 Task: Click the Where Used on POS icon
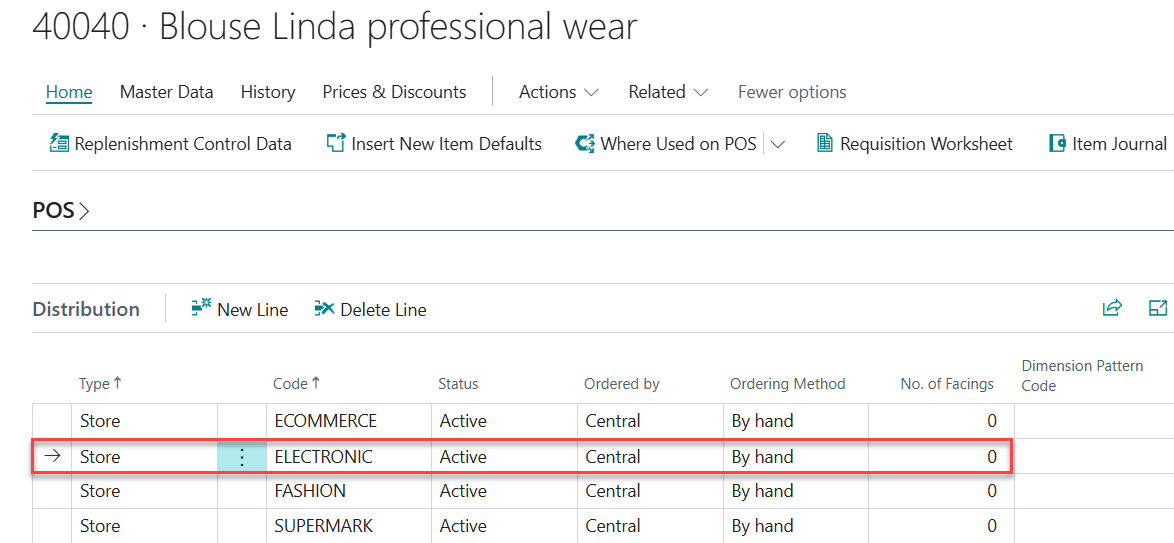click(585, 144)
